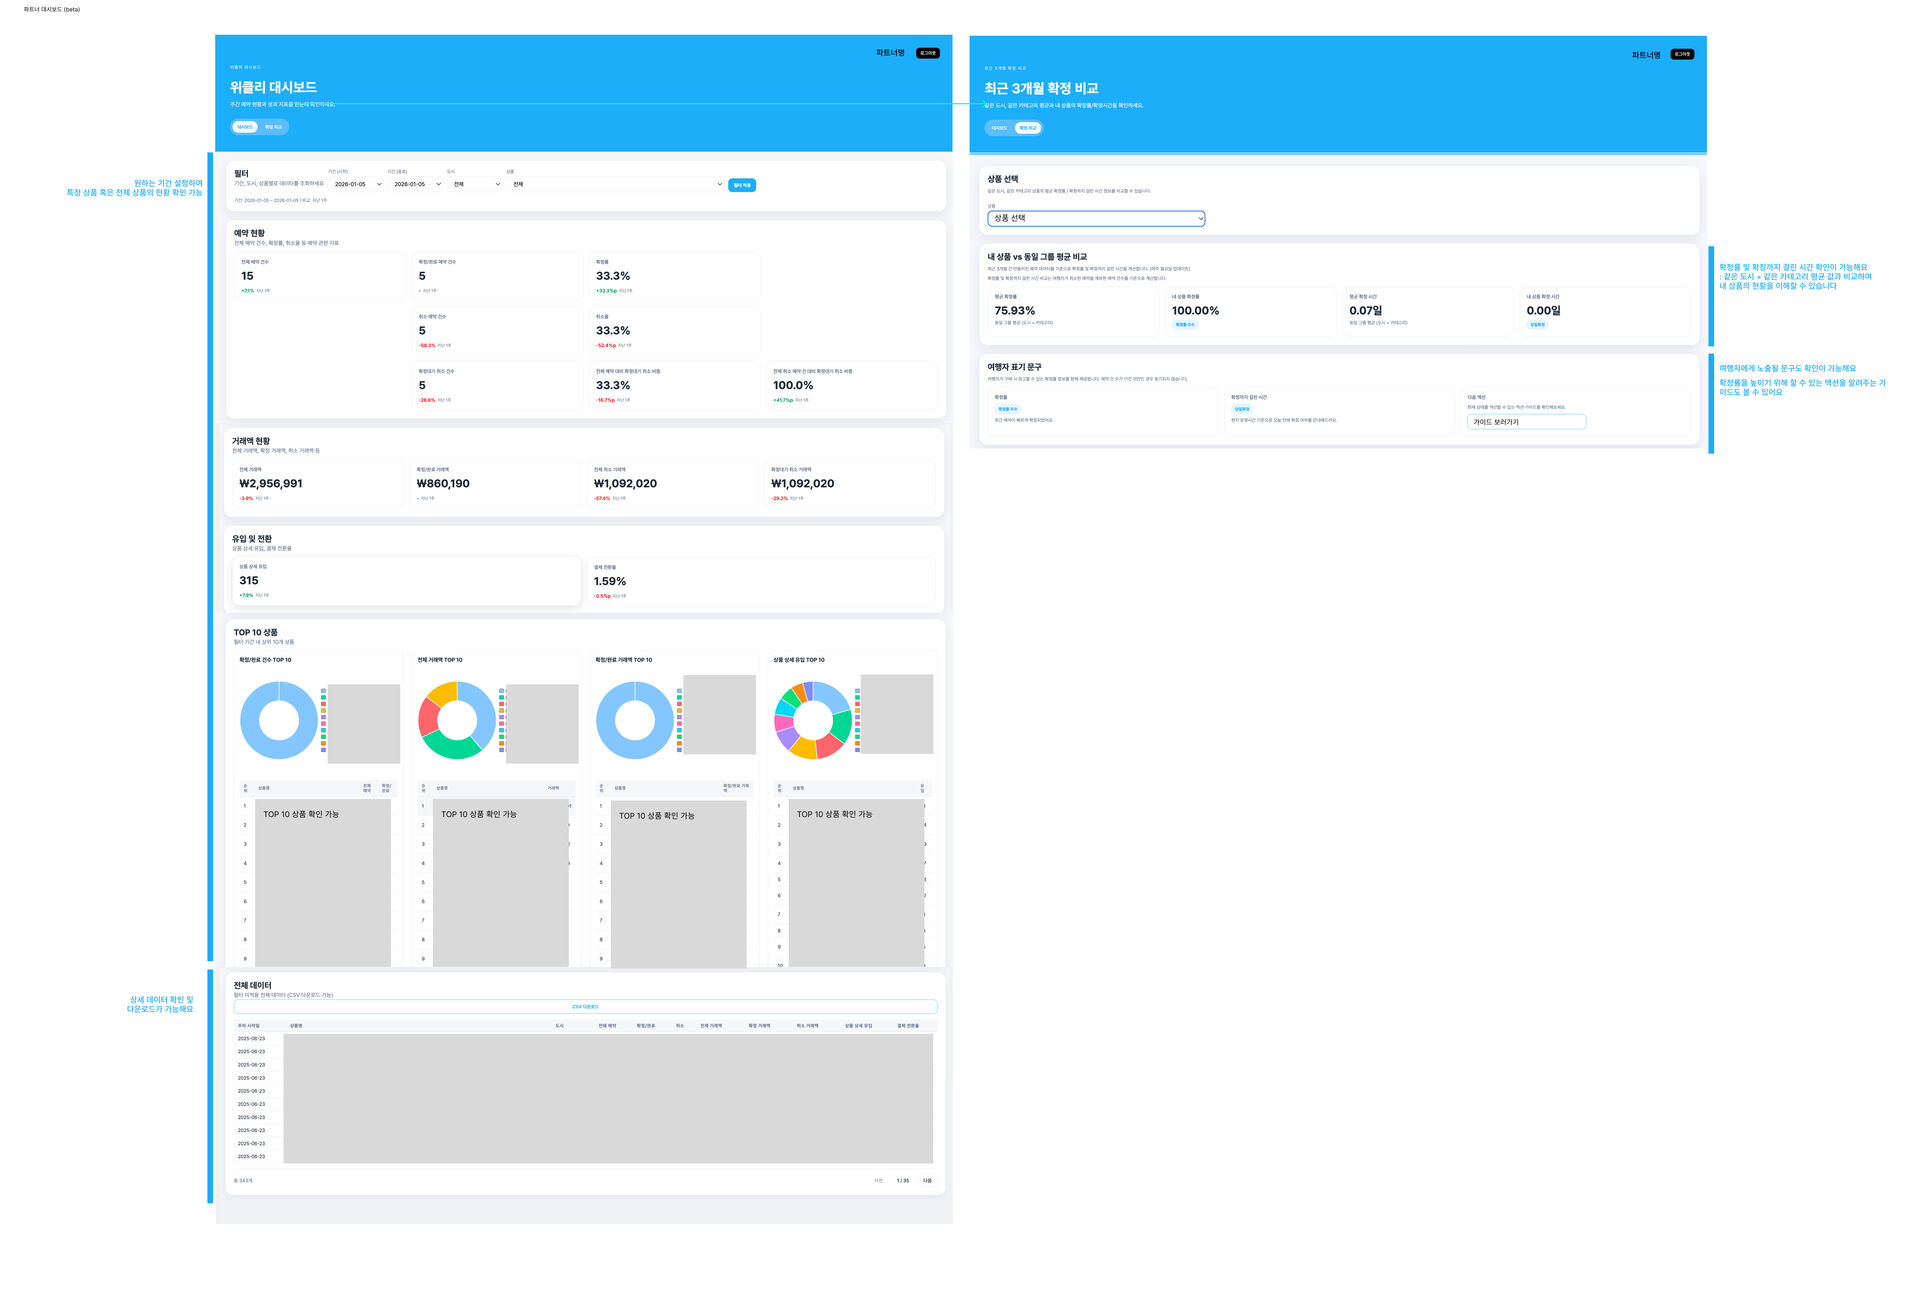The width and height of the screenshot is (1920, 1307).
Task: Go to next page (다음) in data table
Action: coord(927,1181)
